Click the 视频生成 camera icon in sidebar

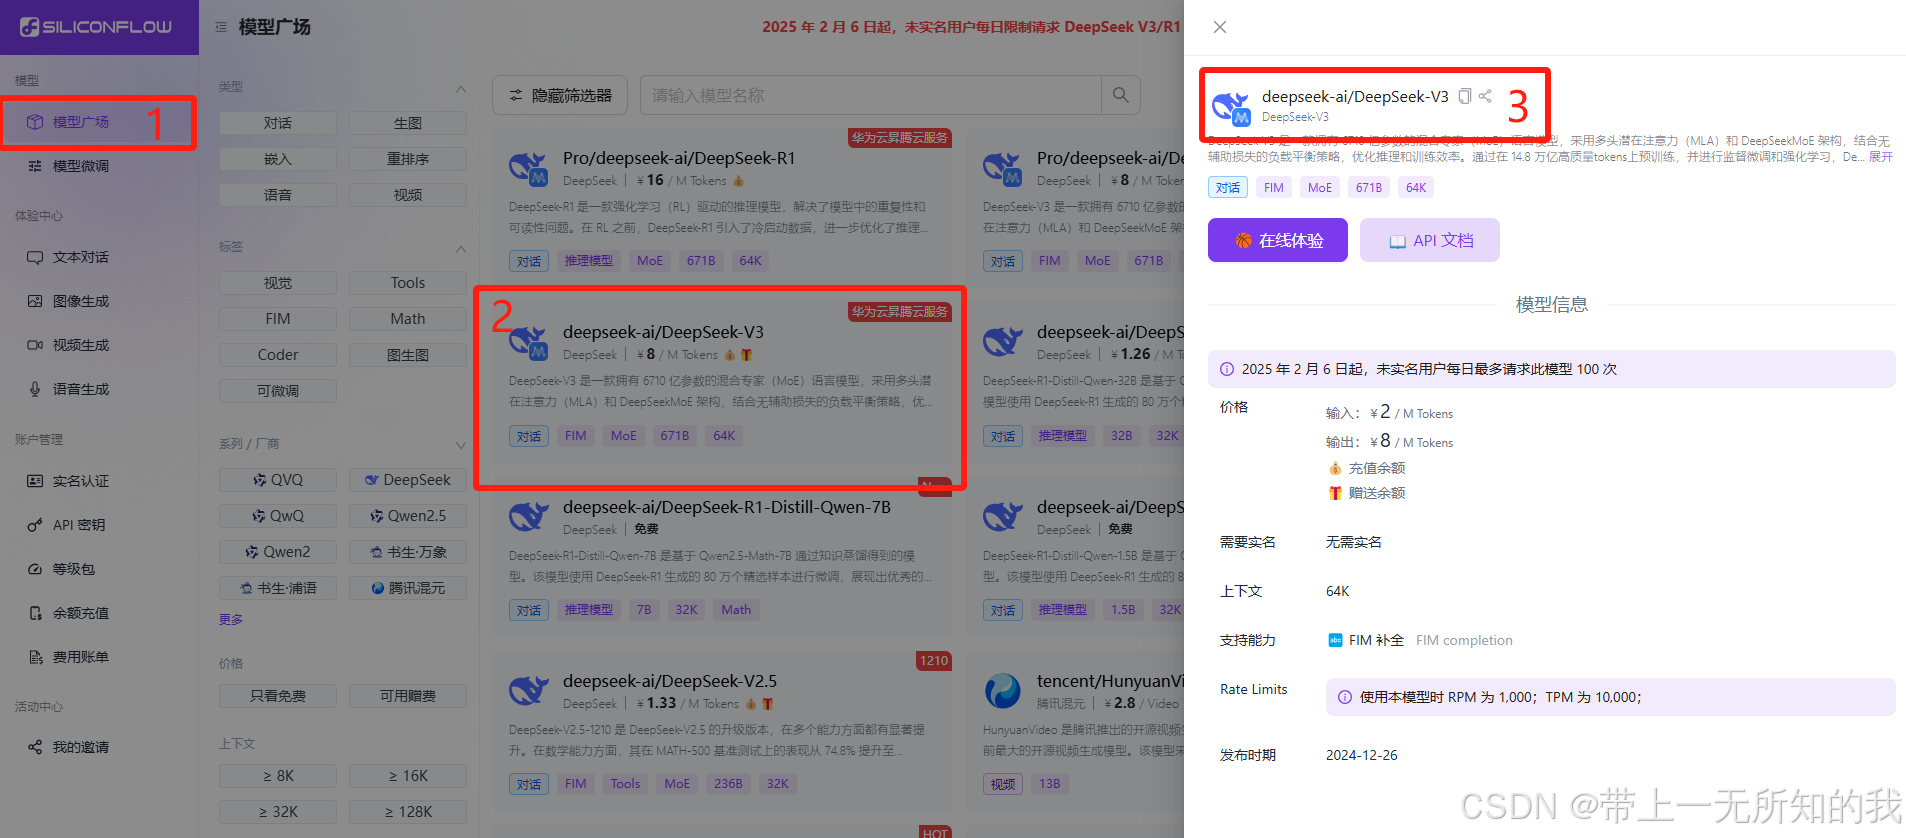[x=35, y=345]
